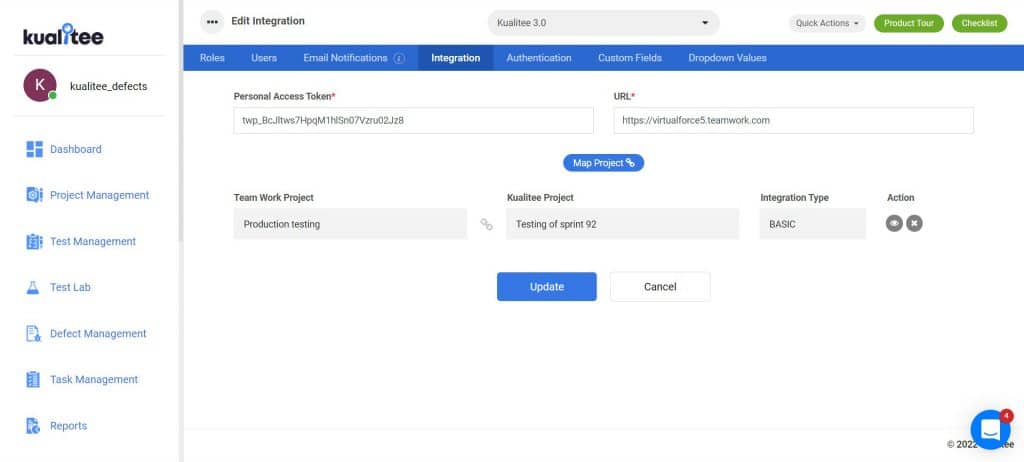Viewport: 1024px width, 462px height.
Task: Click the Map Project button
Action: click(603, 163)
